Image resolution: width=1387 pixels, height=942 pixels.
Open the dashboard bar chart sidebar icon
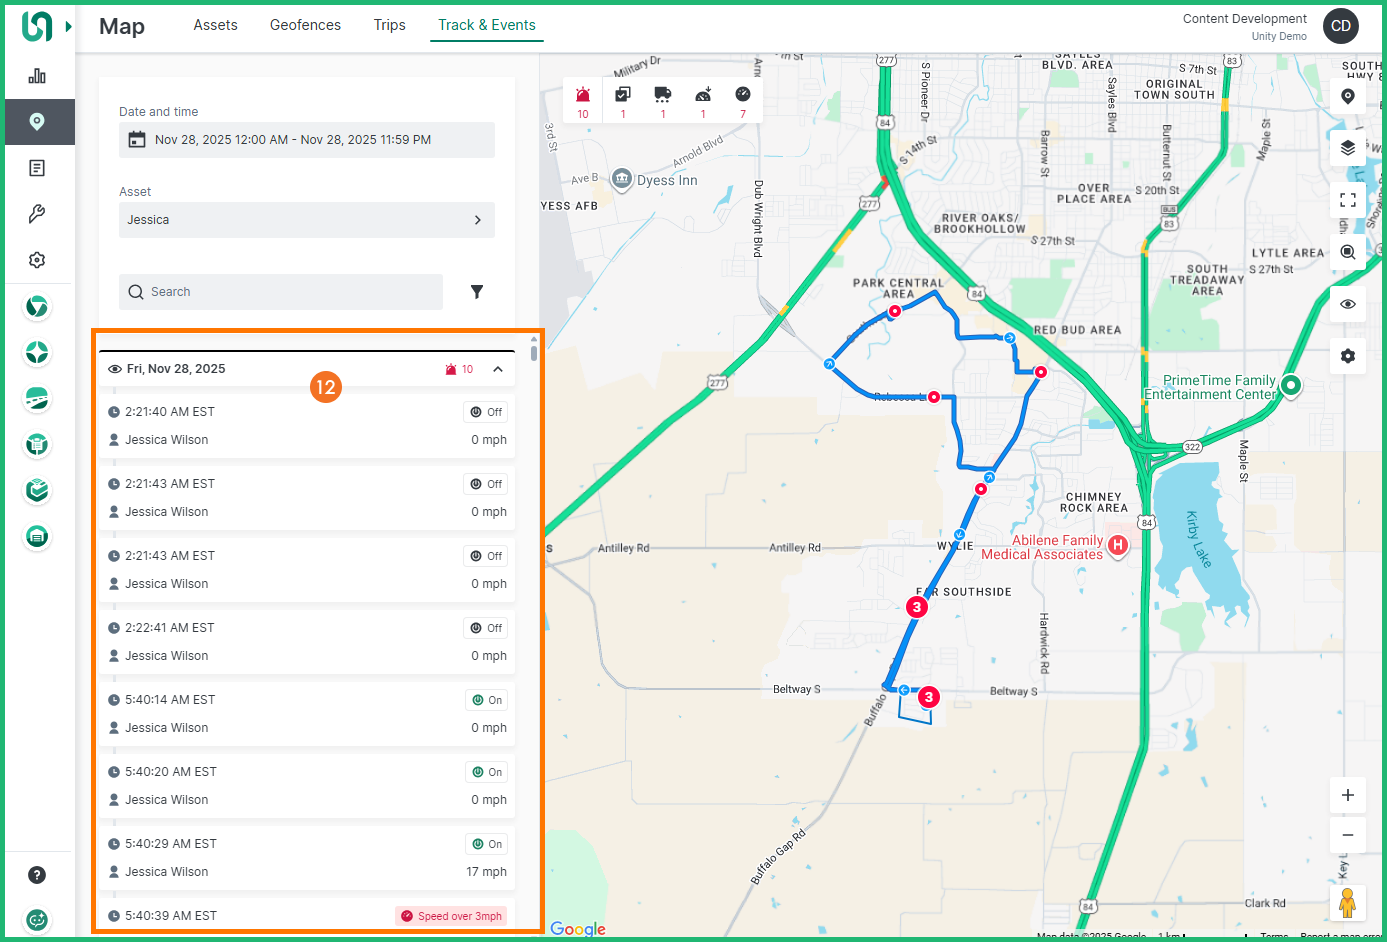coord(37,76)
